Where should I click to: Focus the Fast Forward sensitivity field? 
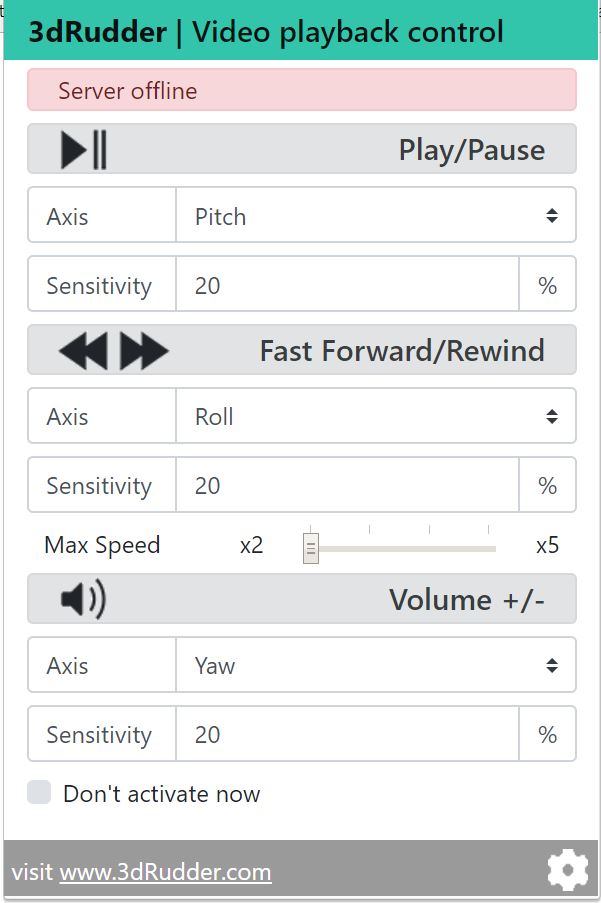[347, 485]
